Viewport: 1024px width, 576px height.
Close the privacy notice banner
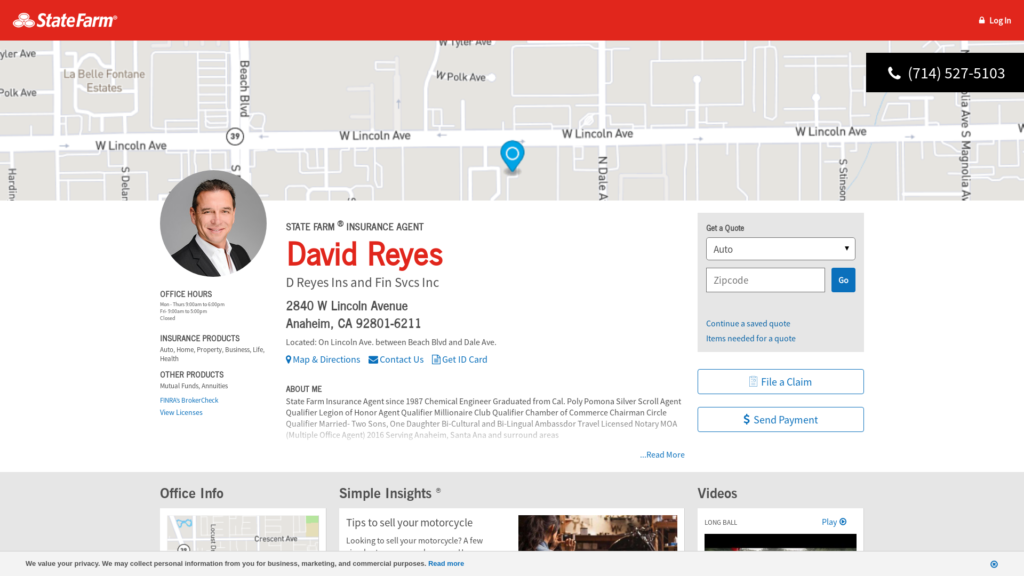point(993,564)
